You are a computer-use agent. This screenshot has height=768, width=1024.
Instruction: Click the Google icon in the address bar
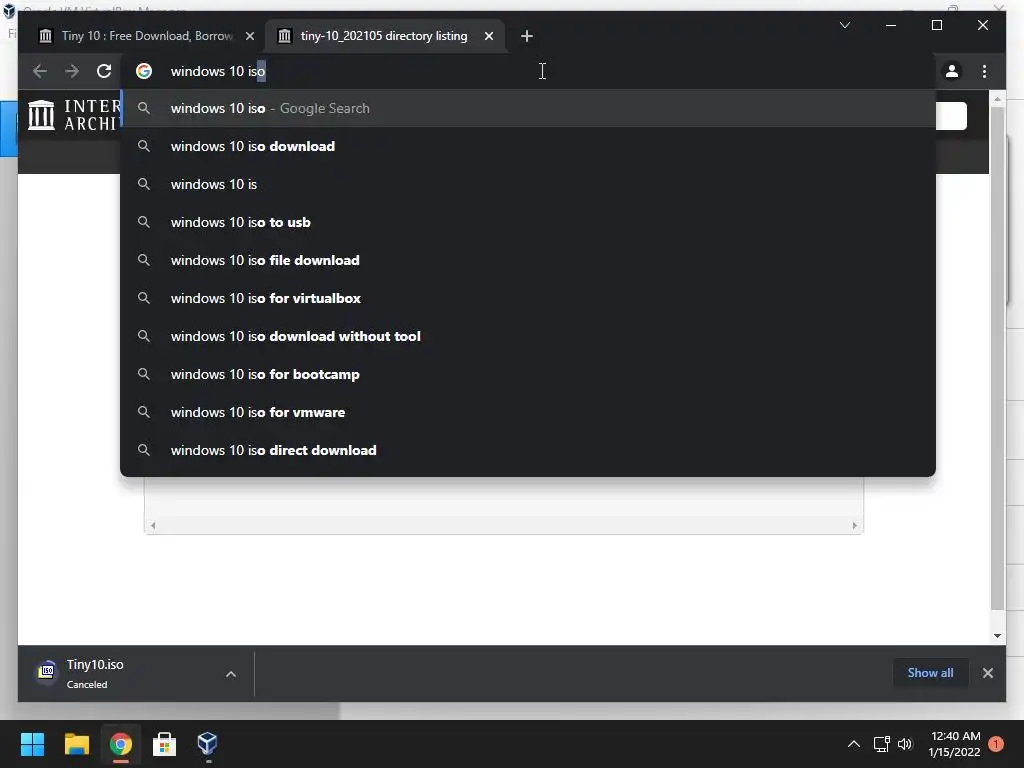coord(144,71)
